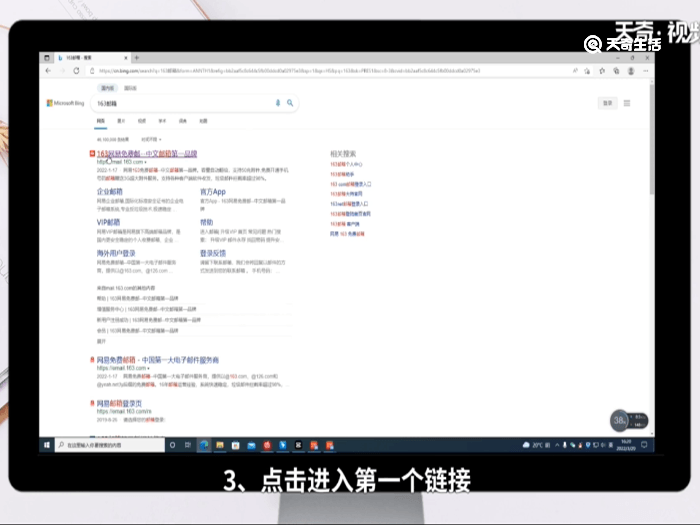Add this page to favorites star icon
The height and width of the screenshot is (525, 700).
click(x=587, y=71)
